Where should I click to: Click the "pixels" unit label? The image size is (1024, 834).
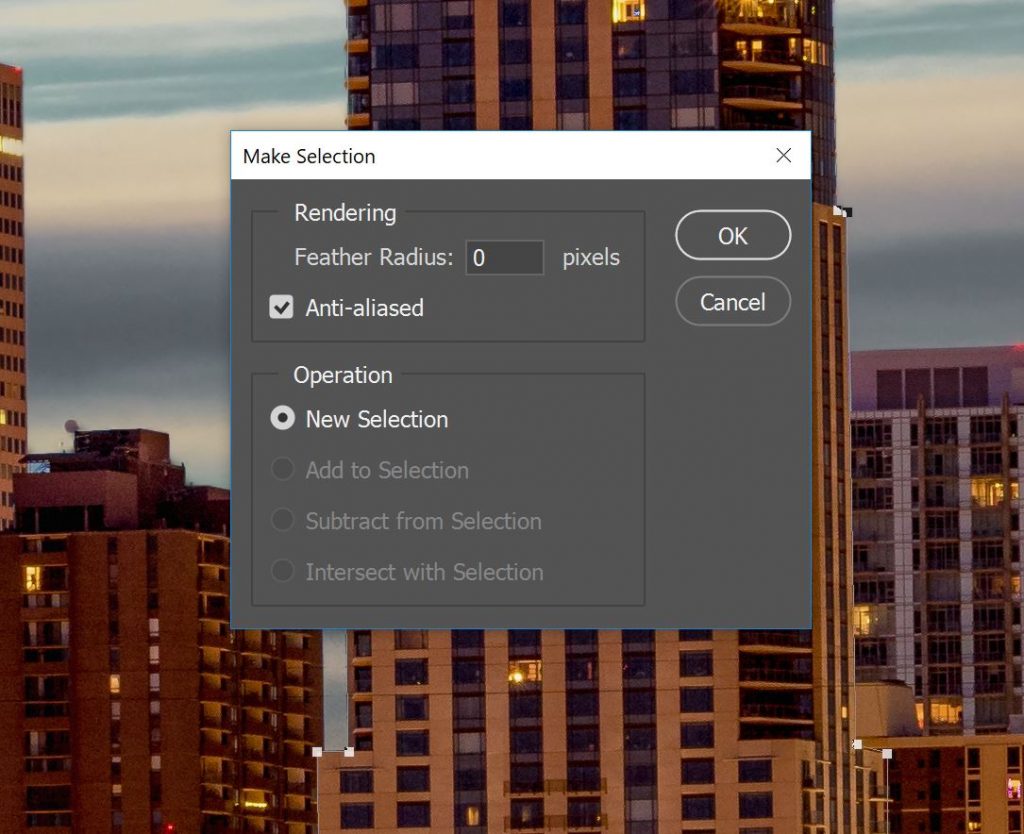(591, 257)
